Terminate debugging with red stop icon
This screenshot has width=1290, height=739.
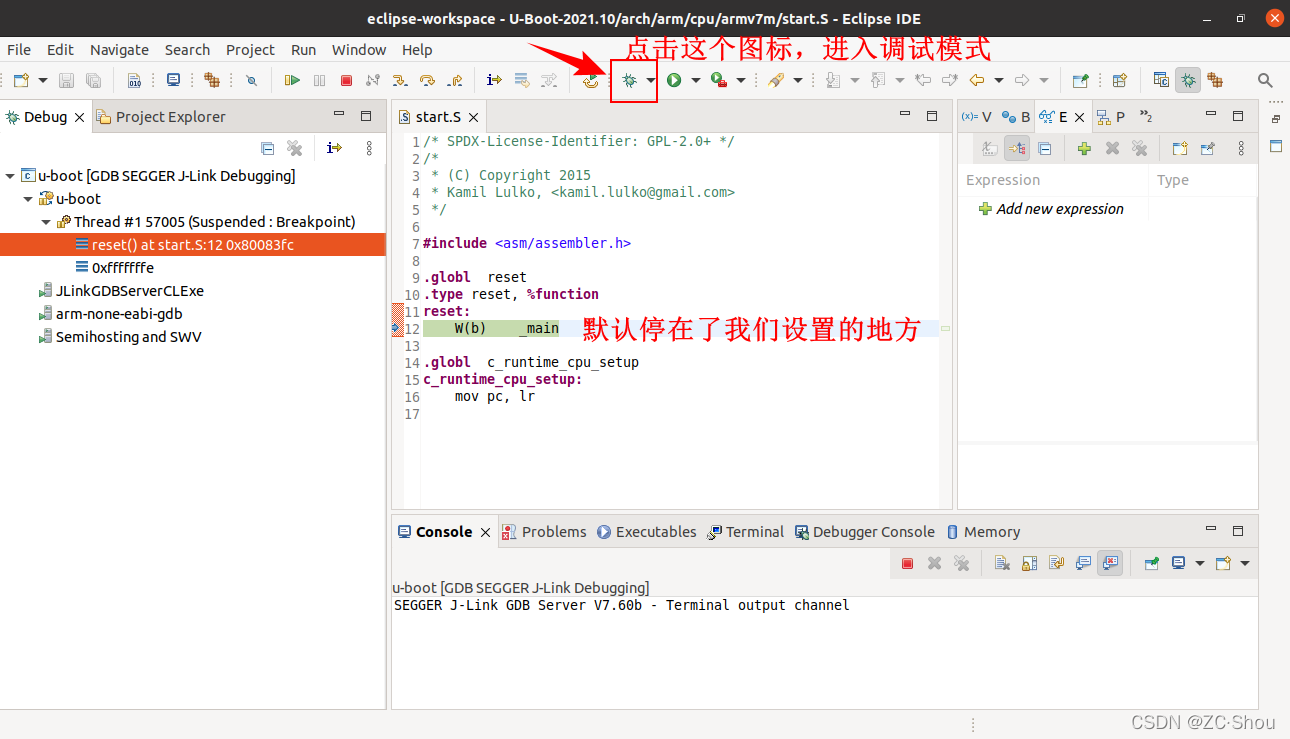tap(346, 80)
